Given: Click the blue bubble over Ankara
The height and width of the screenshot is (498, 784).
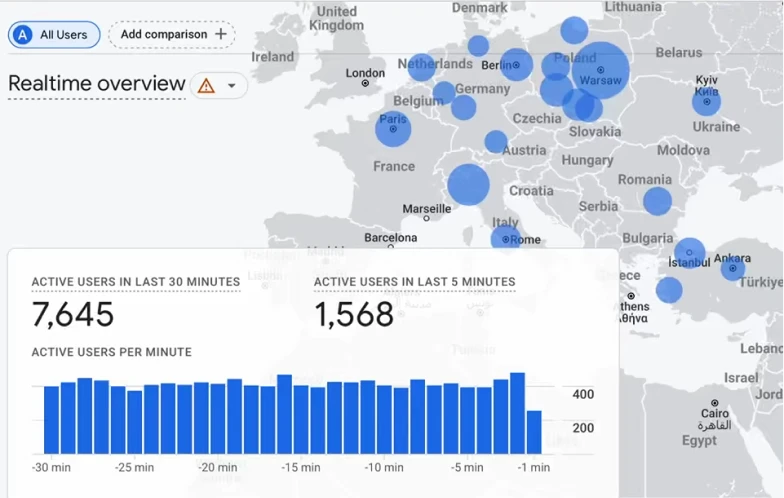Looking at the screenshot, I should (x=733, y=268).
